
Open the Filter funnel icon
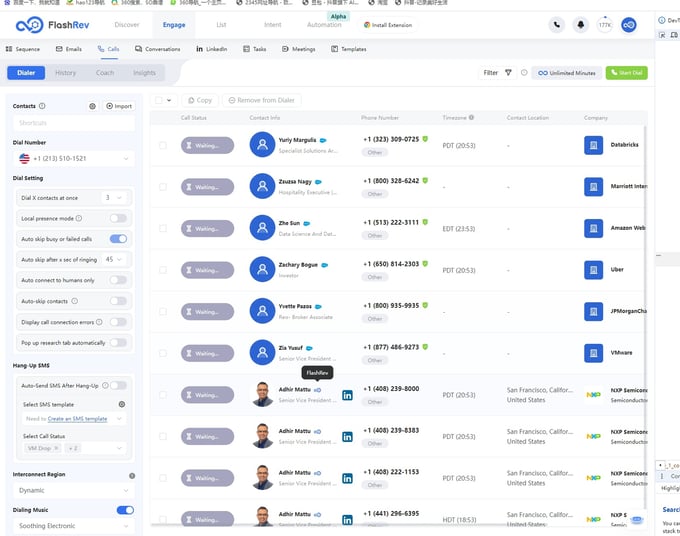tap(508, 72)
